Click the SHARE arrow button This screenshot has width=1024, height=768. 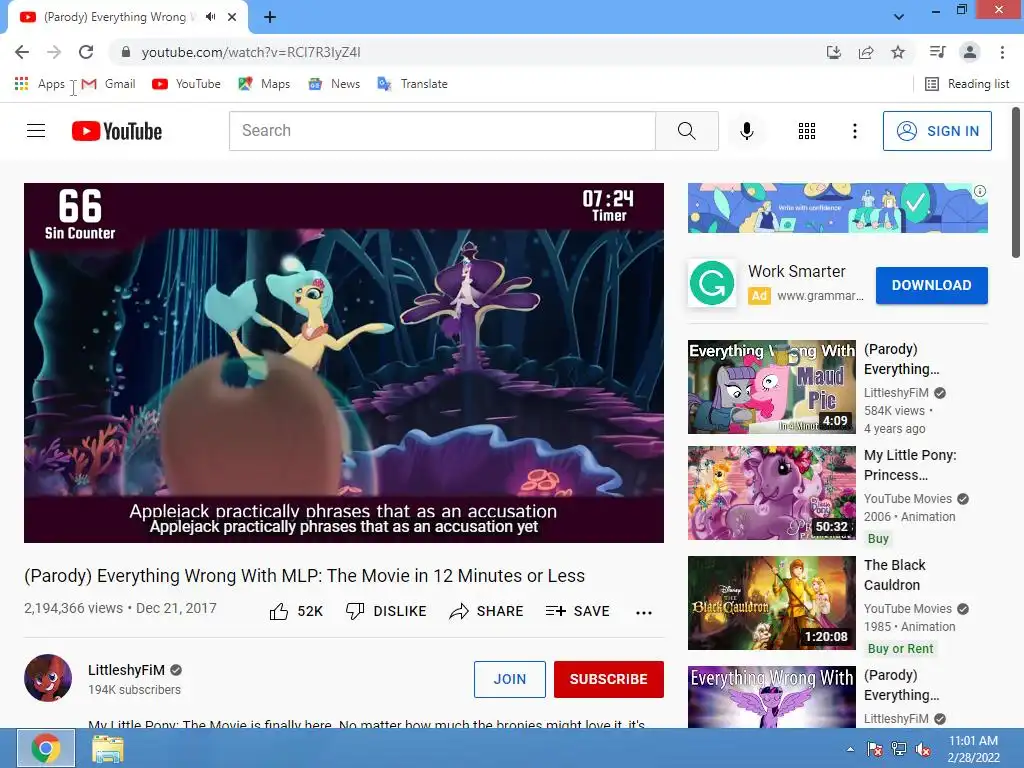pyautogui.click(x=487, y=611)
